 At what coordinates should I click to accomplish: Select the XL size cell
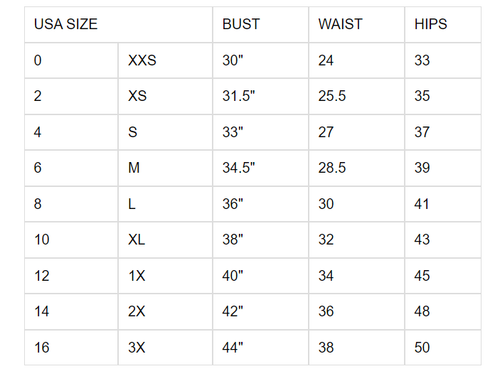pyautogui.click(x=165, y=240)
